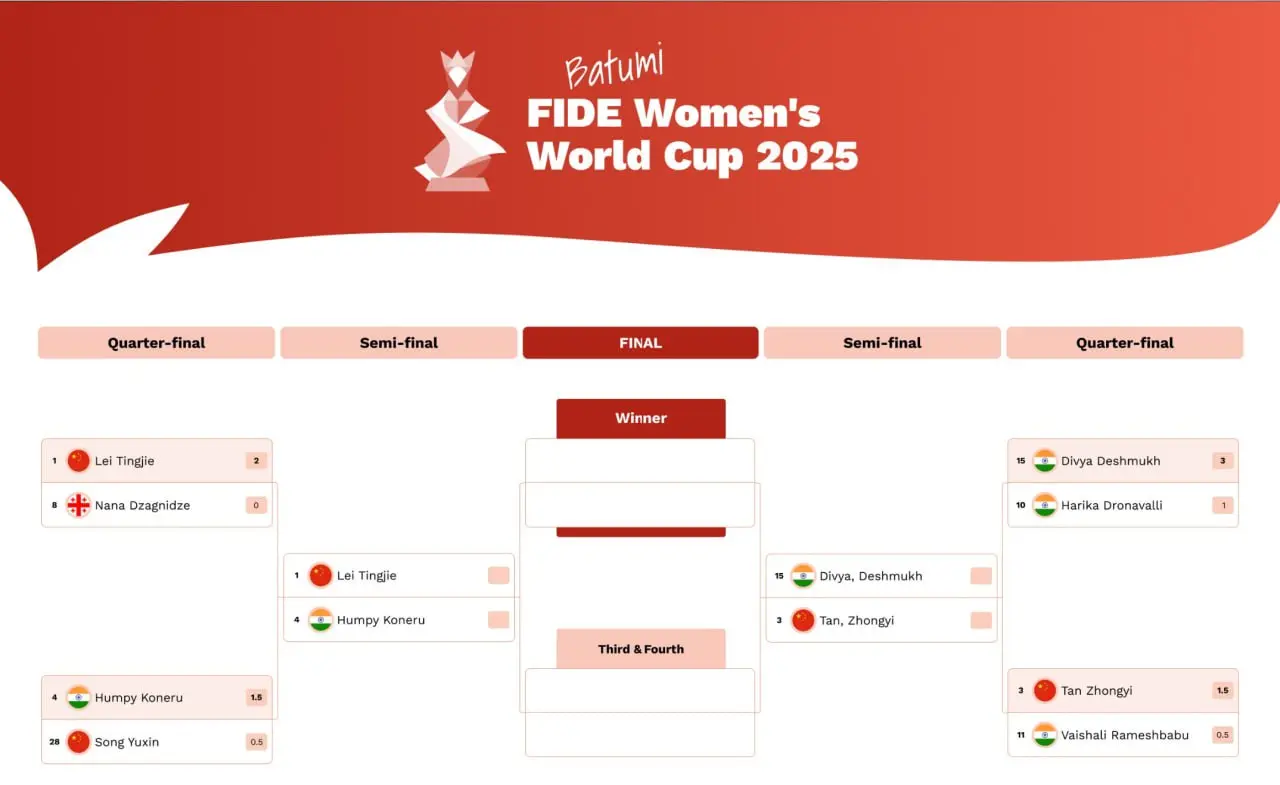The height and width of the screenshot is (785, 1280).
Task: Open Vaishali Rameshbabu player name
Action: click(x=1125, y=735)
